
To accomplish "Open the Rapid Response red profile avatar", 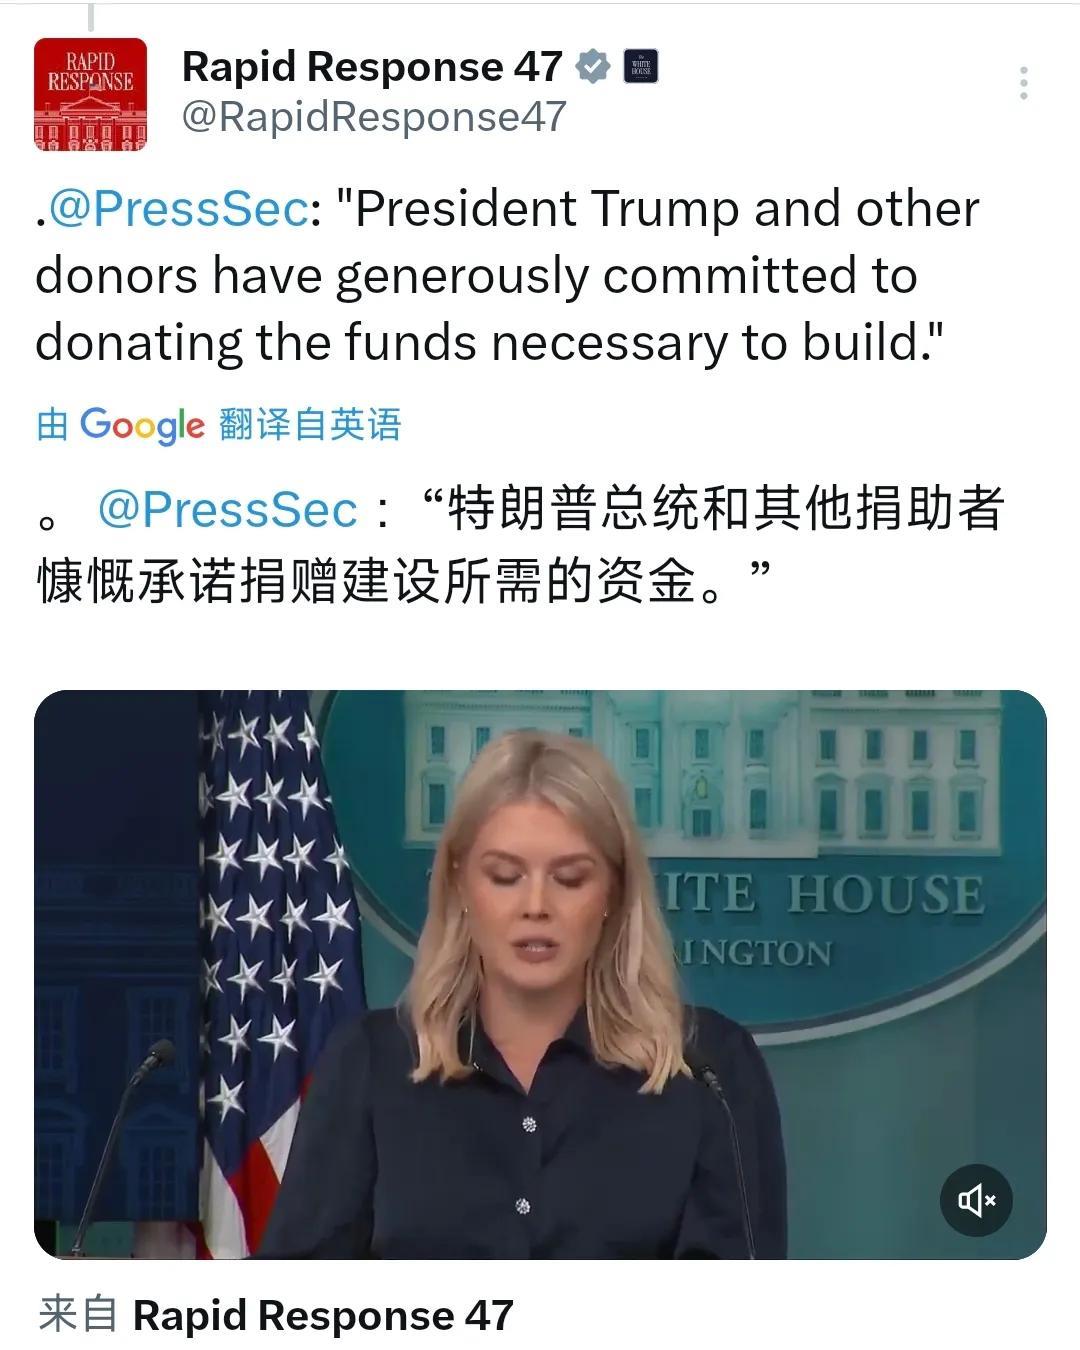I will pyautogui.click(x=90, y=94).
